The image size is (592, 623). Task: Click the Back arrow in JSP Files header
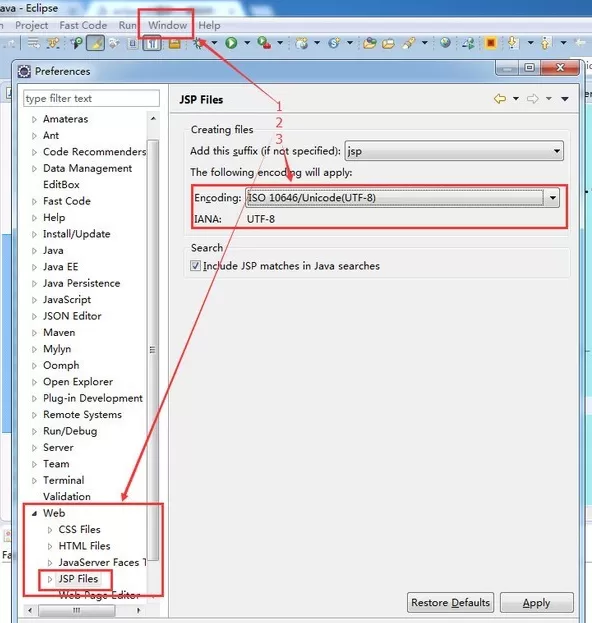500,99
